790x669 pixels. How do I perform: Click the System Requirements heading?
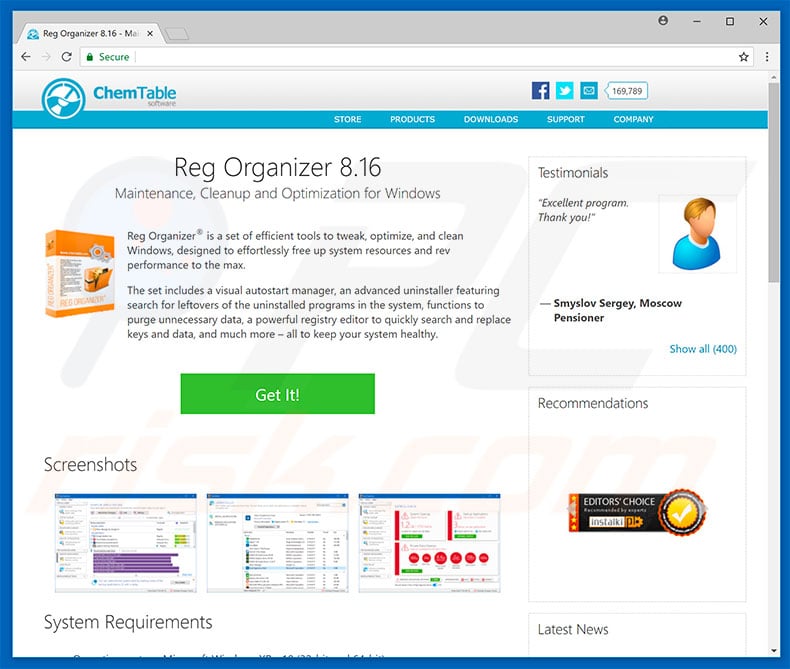click(x=128, y=622)
